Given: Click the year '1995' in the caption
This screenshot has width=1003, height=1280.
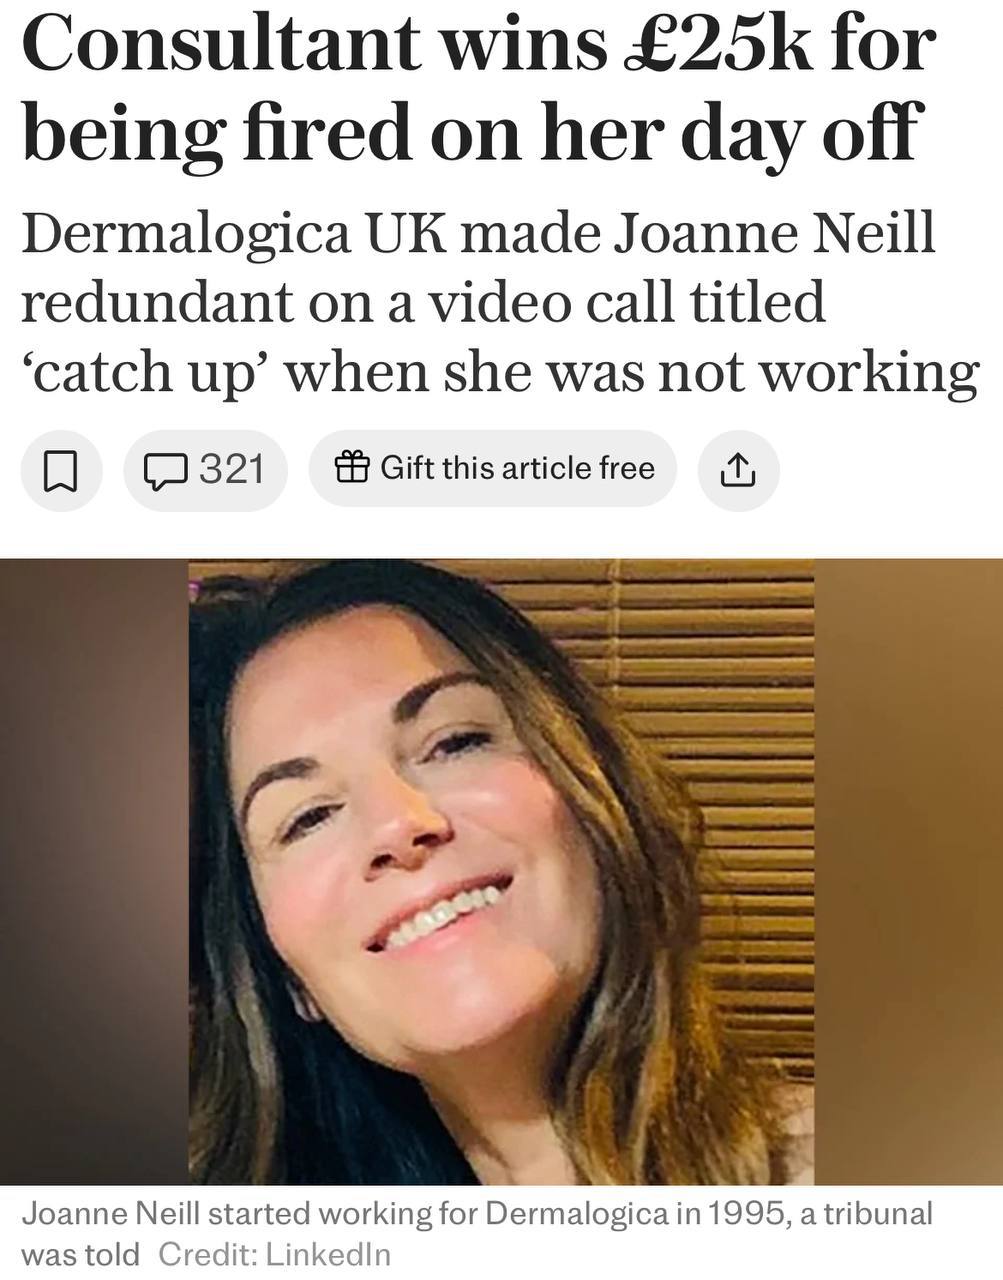Looking at the screenshot, I should click(x=742, y=1214).
